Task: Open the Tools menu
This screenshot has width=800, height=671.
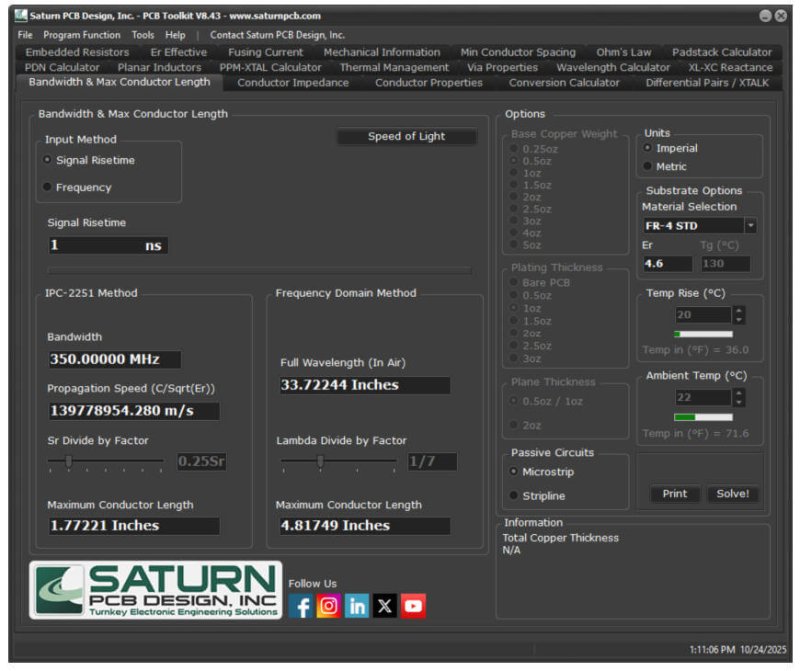Action: click(x=142, y=35)
